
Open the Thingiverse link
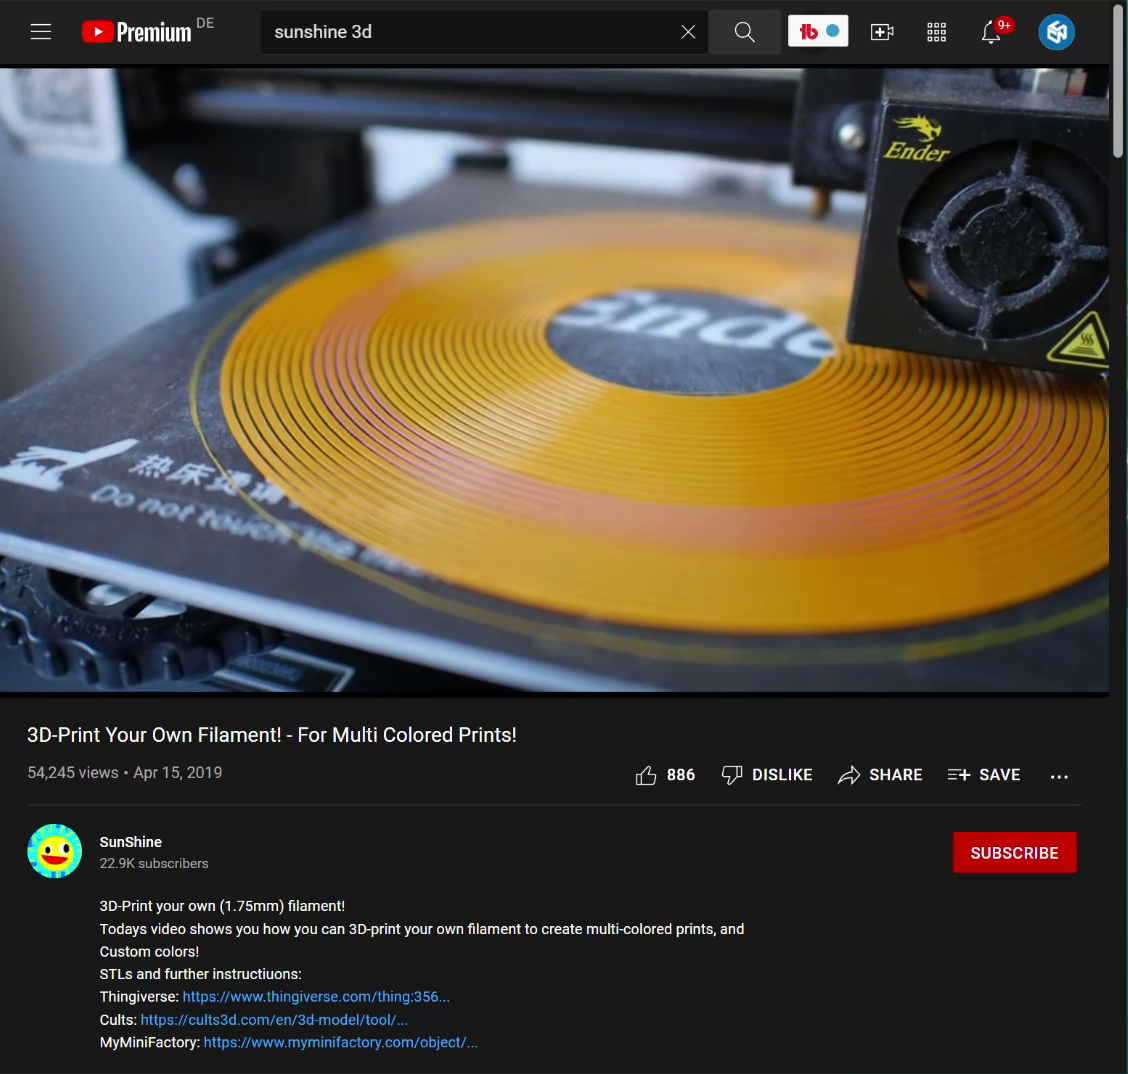pos(316,996)
